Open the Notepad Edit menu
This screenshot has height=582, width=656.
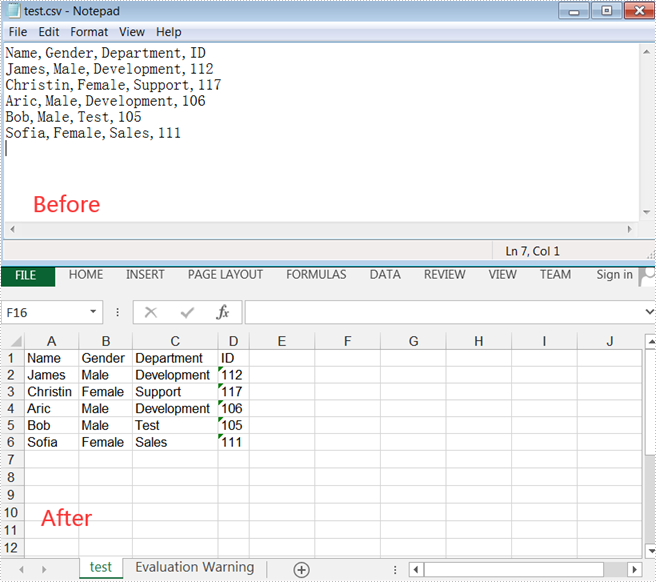coord(49,32)
